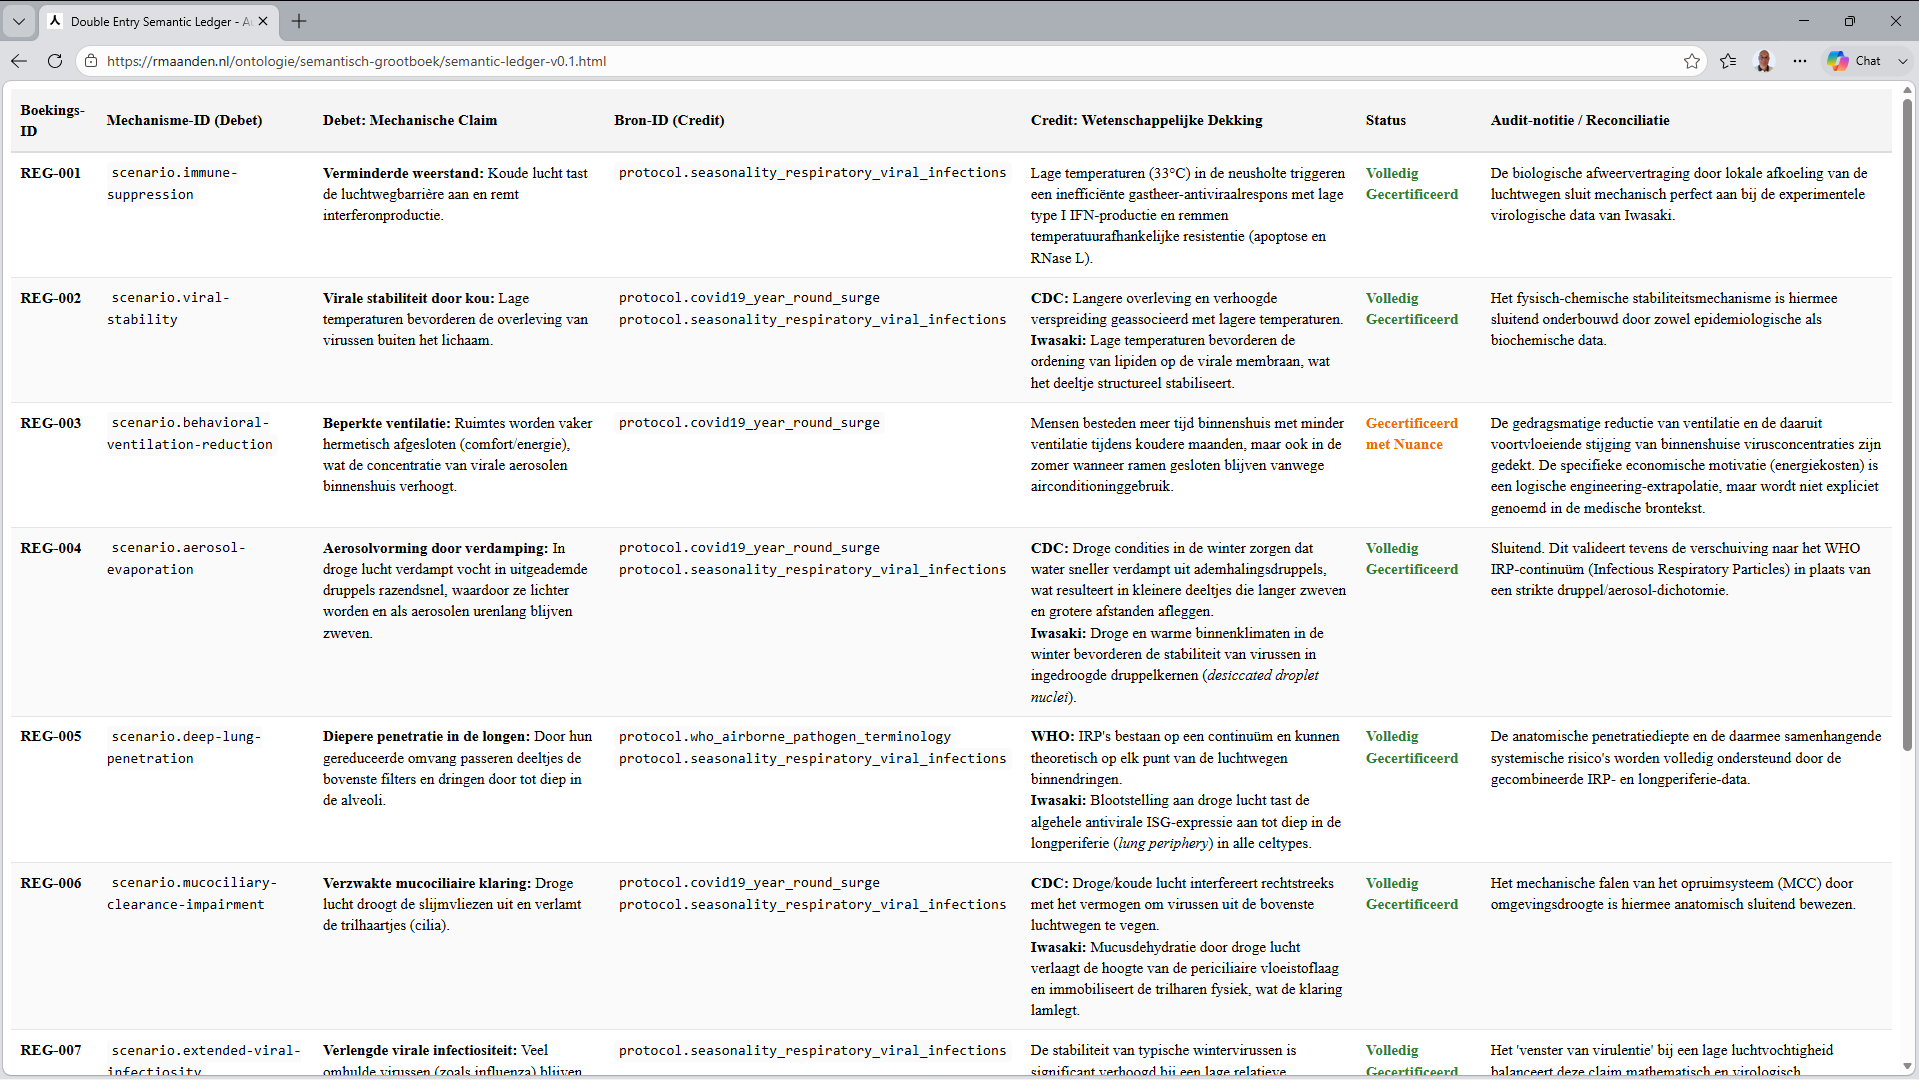
Task: Click Aerosolvorming door verdamping claim
Action: point(456,590)
